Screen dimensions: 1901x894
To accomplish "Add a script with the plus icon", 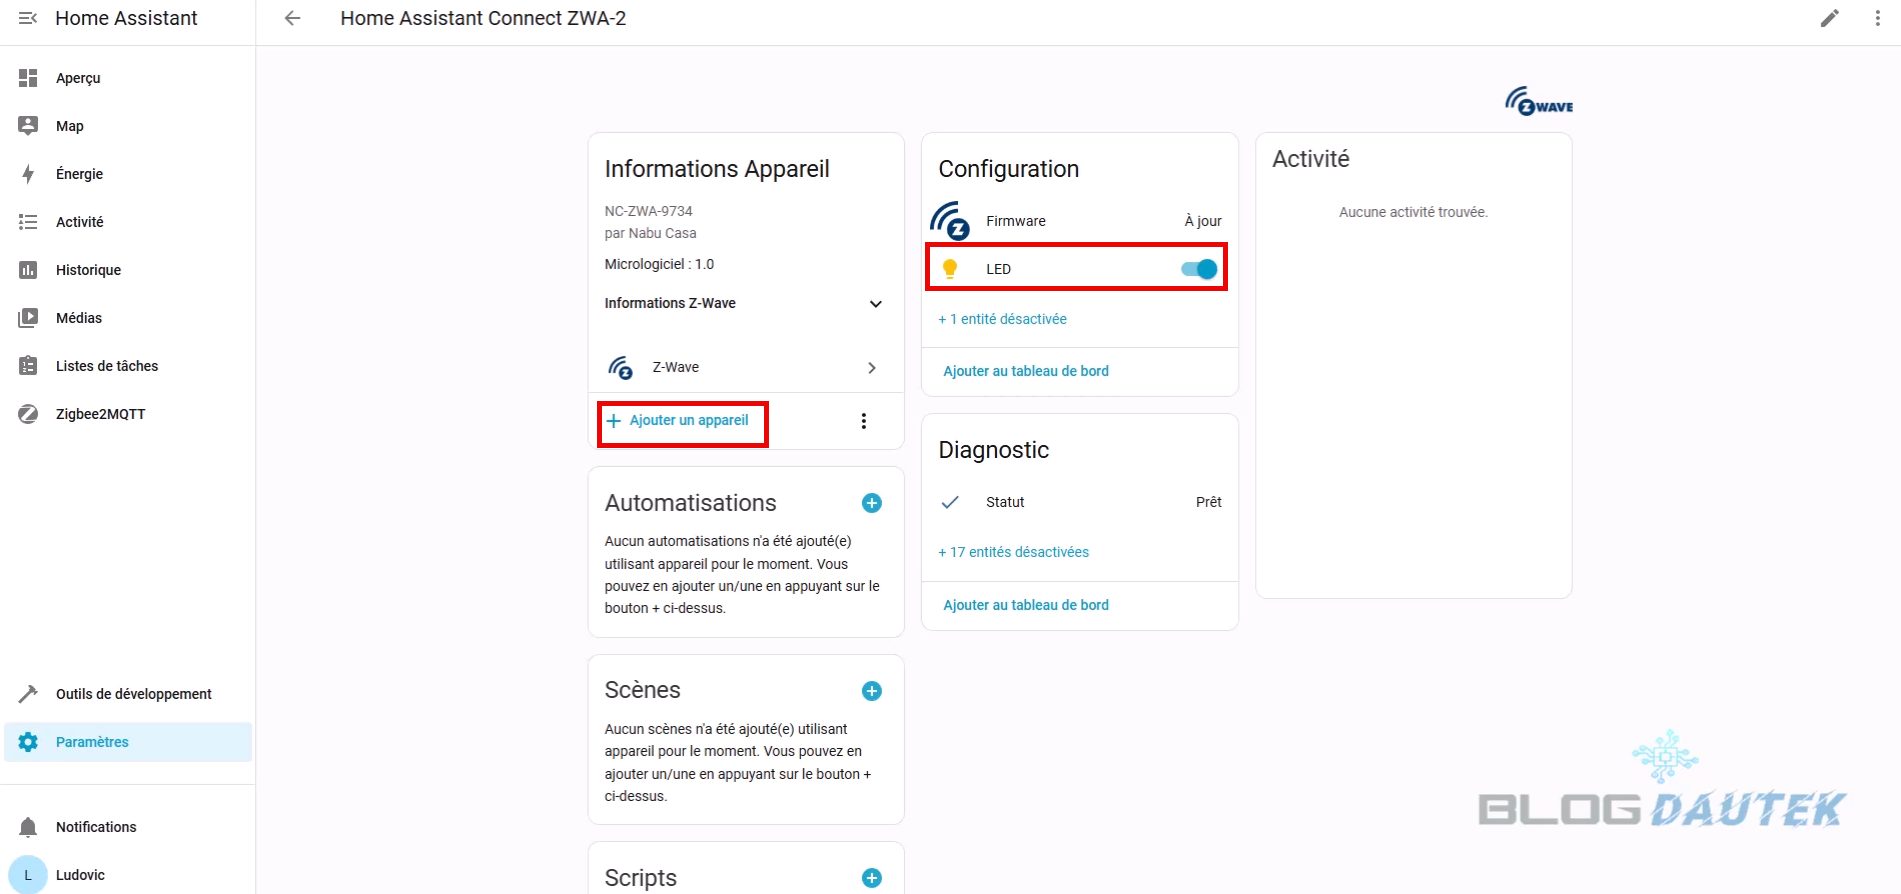I will 871,878.
